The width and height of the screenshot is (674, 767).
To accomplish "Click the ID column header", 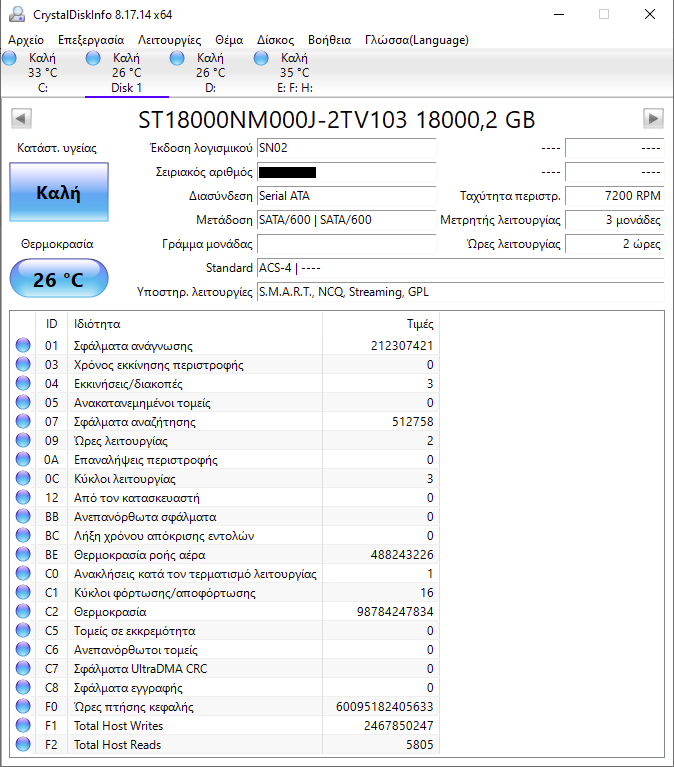I will (x=51, y=324).
